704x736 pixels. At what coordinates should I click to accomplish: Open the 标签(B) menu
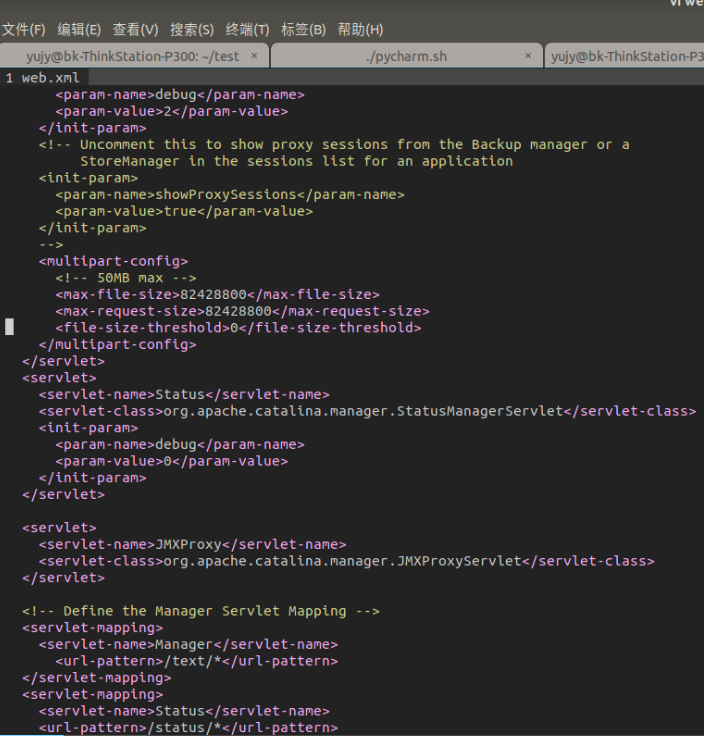(x=303, y=29)
